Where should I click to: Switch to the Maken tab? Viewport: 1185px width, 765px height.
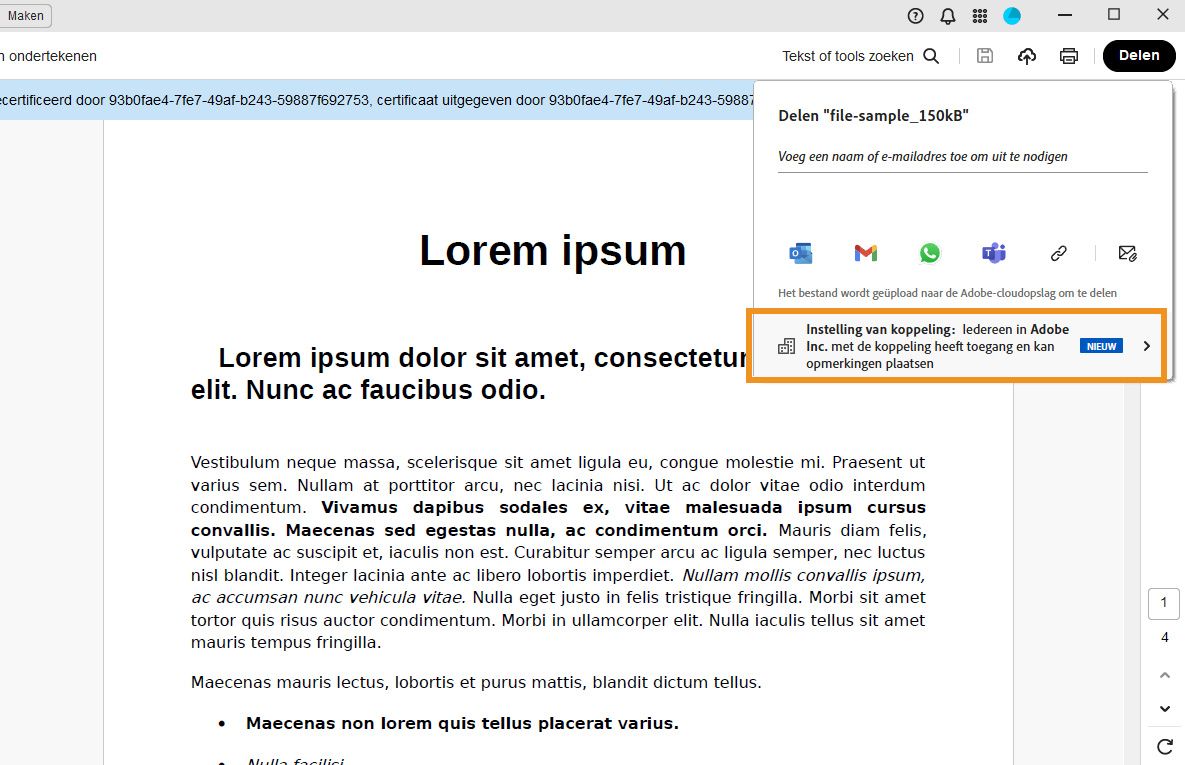[26, 15]
